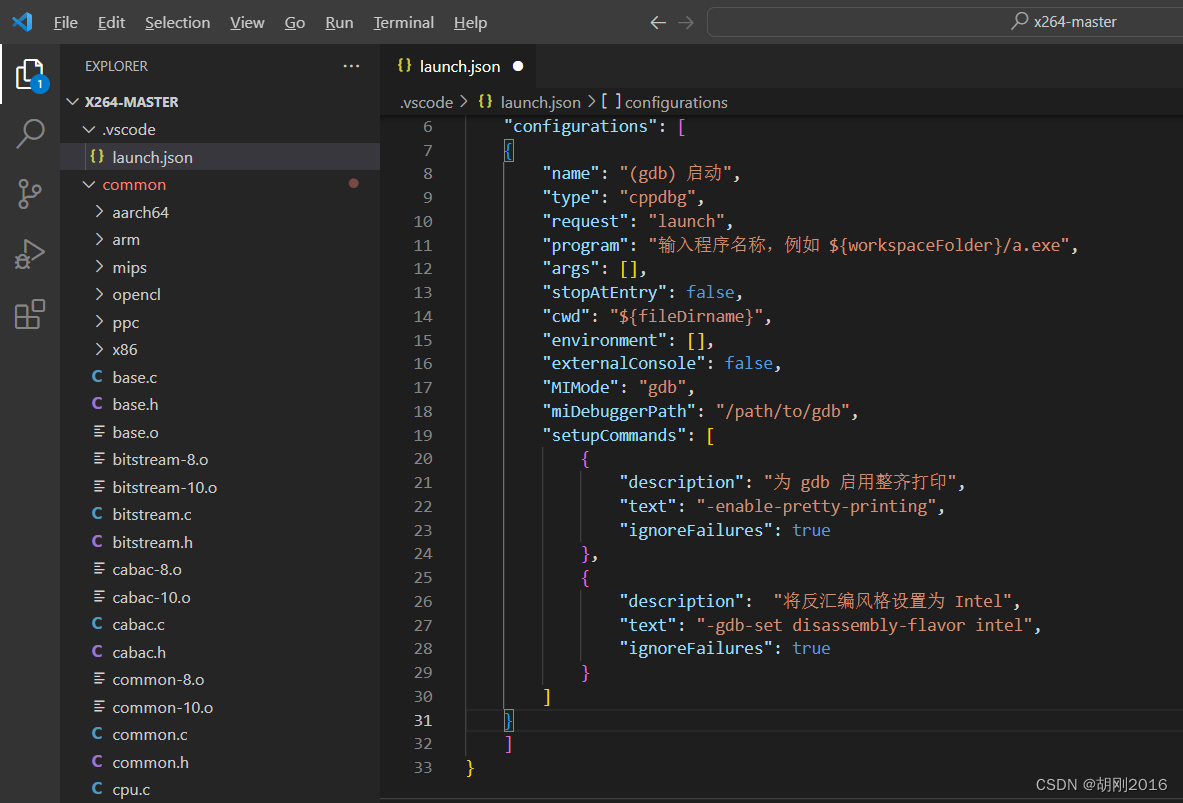Select the launch.json editor tab
The width and height of the screenshot is (1183, 803).
459,66
